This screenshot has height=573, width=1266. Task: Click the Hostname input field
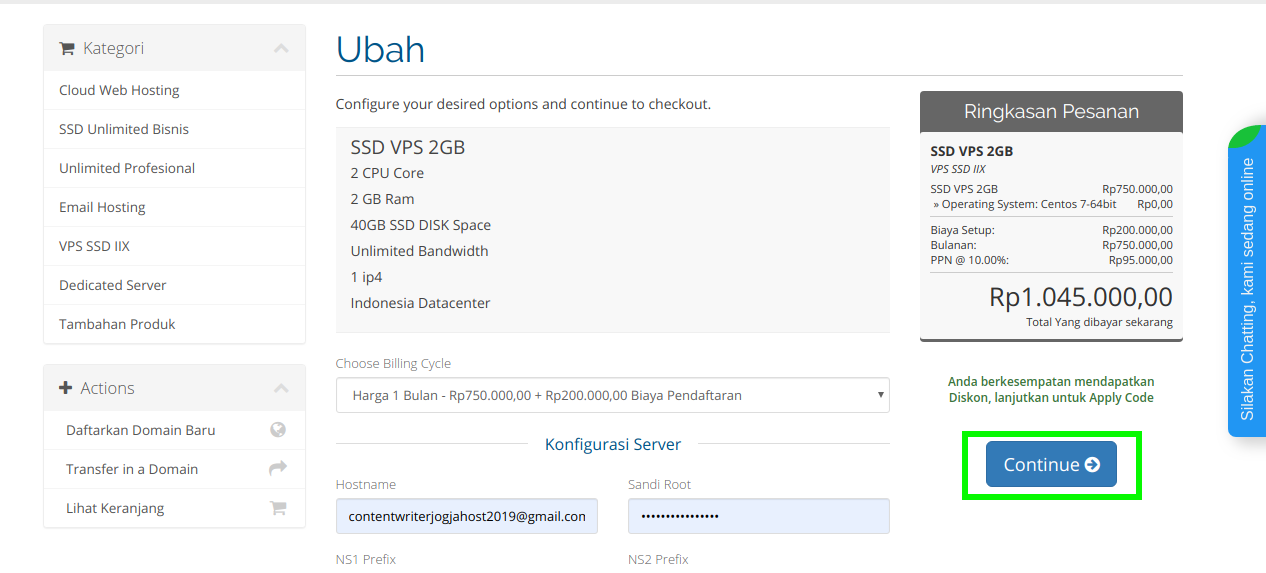coord(466,516)
